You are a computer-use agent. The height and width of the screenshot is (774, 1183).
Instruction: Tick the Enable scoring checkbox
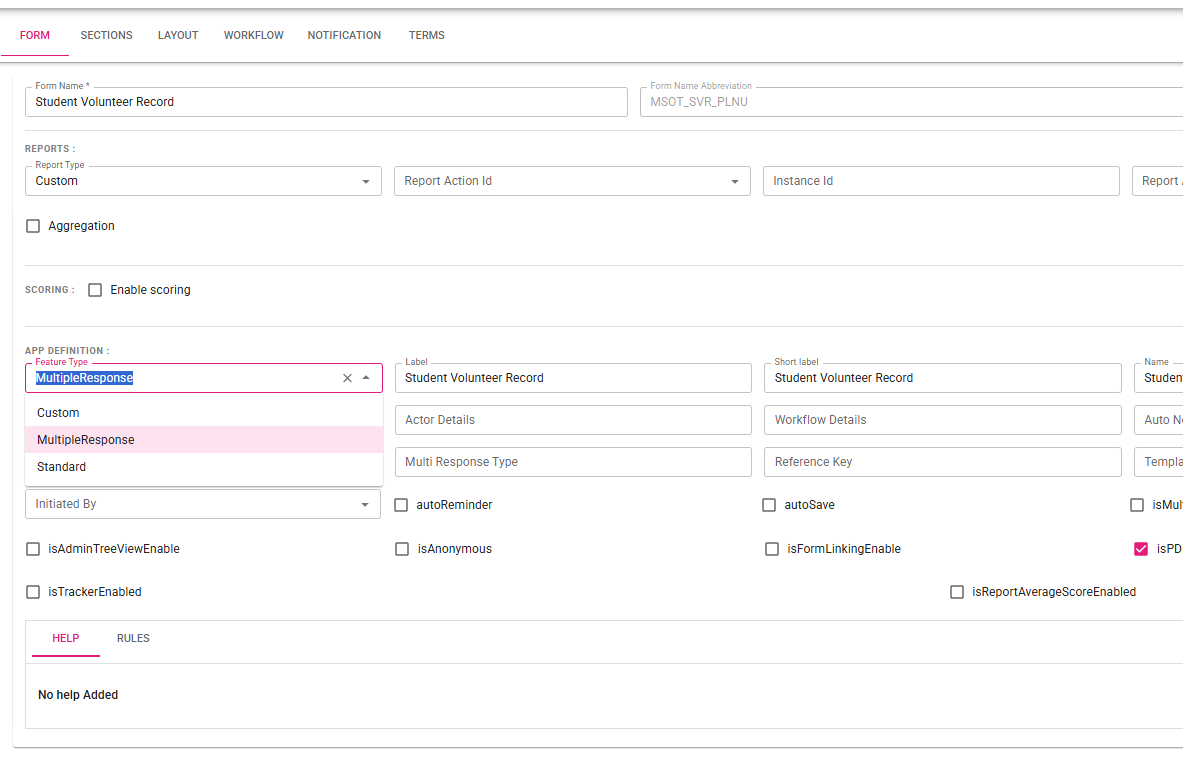click(x=95, y=290)
